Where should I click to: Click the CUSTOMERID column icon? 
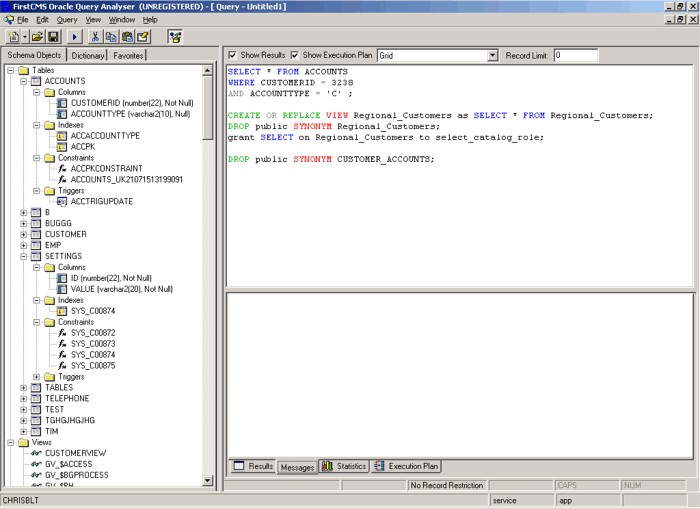tap(62, 103)
